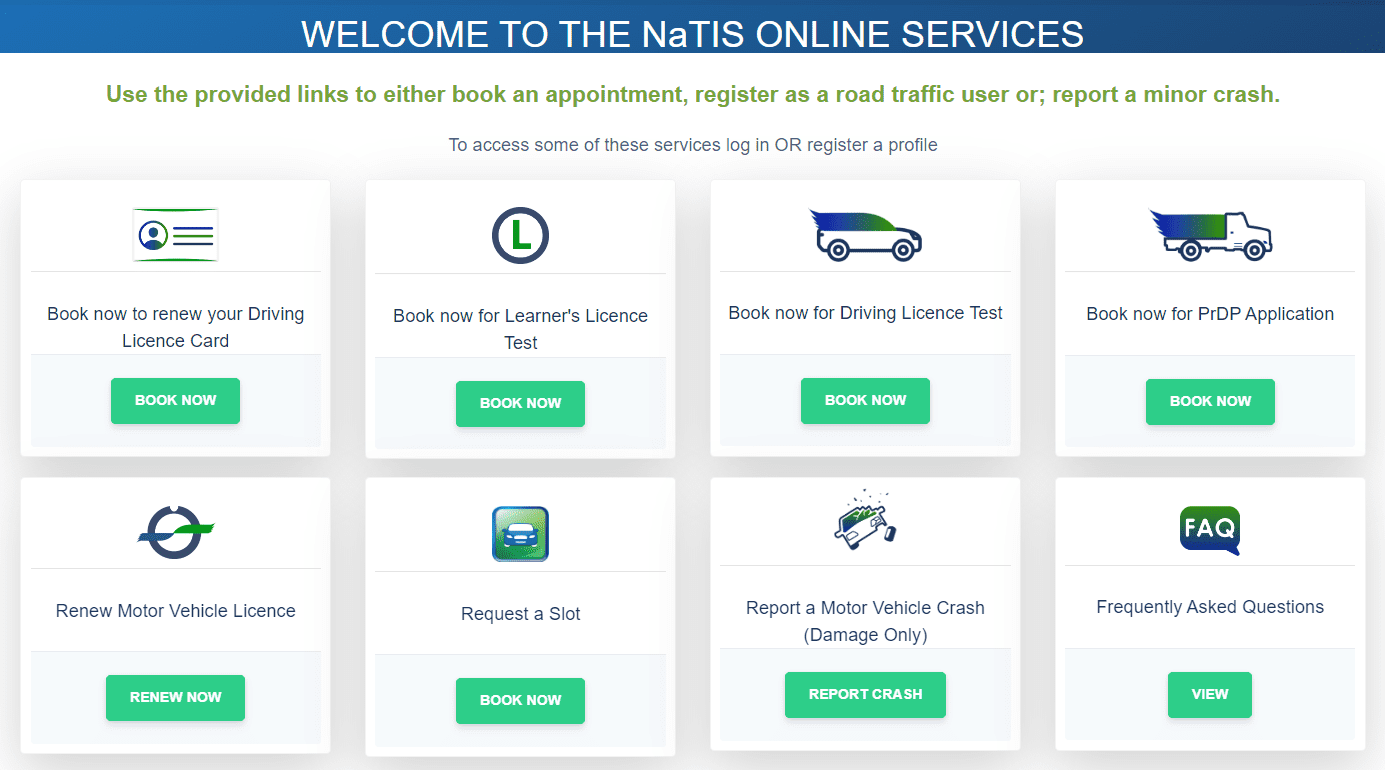The height and width of the screenshot is (770, 1385).
Task: Click the truck icon for PrDP Application
Action: pos(1210,235)
